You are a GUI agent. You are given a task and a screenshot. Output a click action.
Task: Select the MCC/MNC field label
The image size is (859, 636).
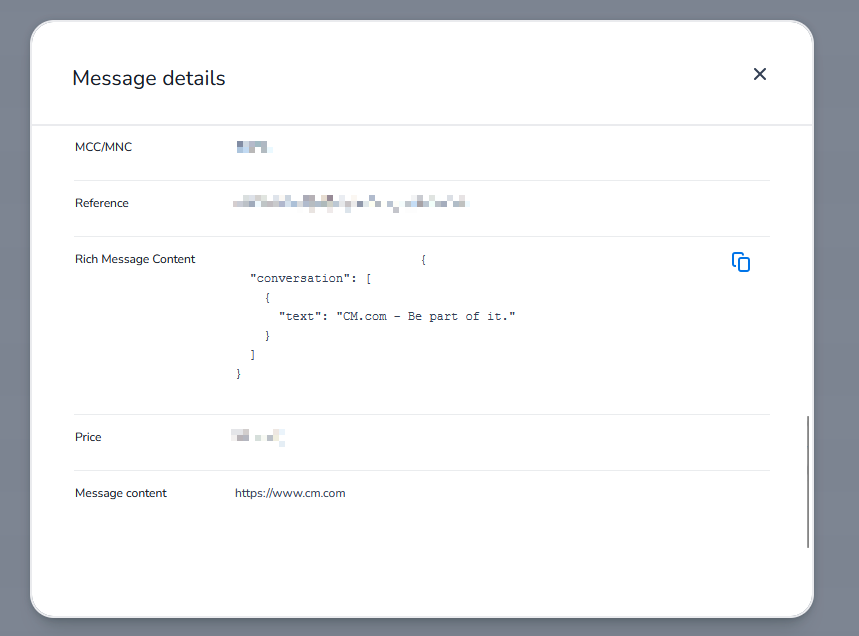[x=103, y=147]
